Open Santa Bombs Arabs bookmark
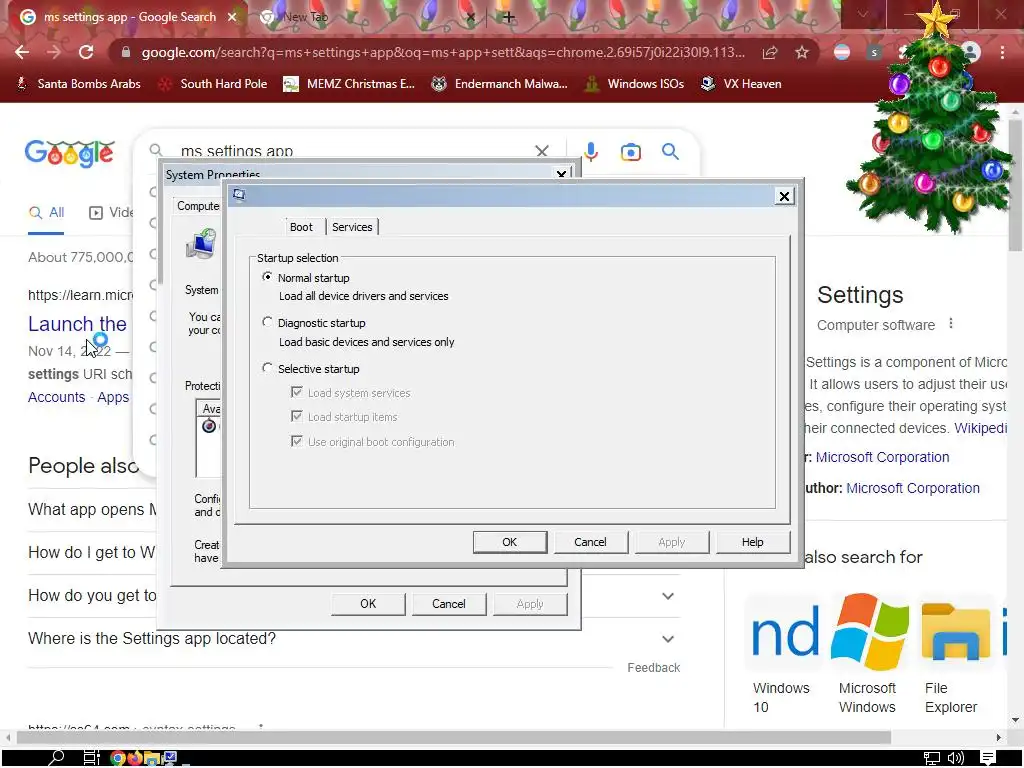 (78, 84)
